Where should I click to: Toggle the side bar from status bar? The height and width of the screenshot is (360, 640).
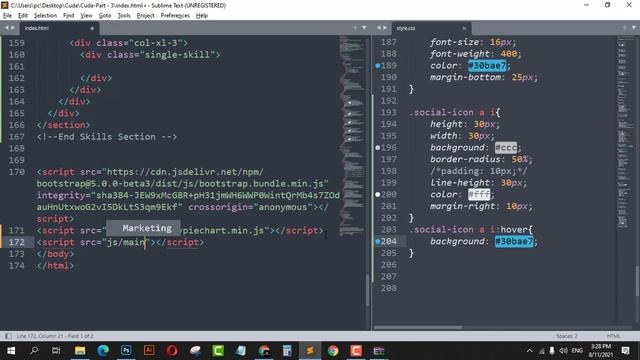pyautogui.click(x=8, y=336)
